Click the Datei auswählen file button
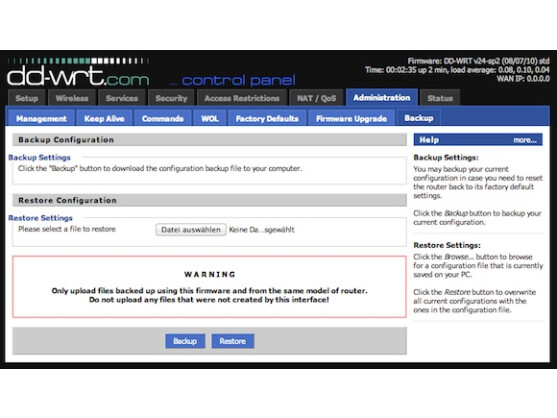 tap(191, 230)
